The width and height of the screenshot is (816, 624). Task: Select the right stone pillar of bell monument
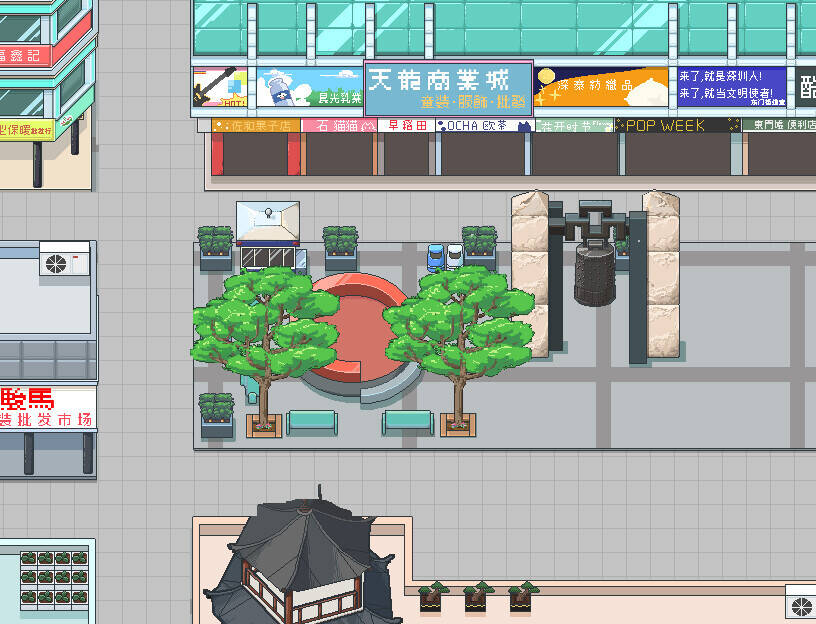[661, 274]
